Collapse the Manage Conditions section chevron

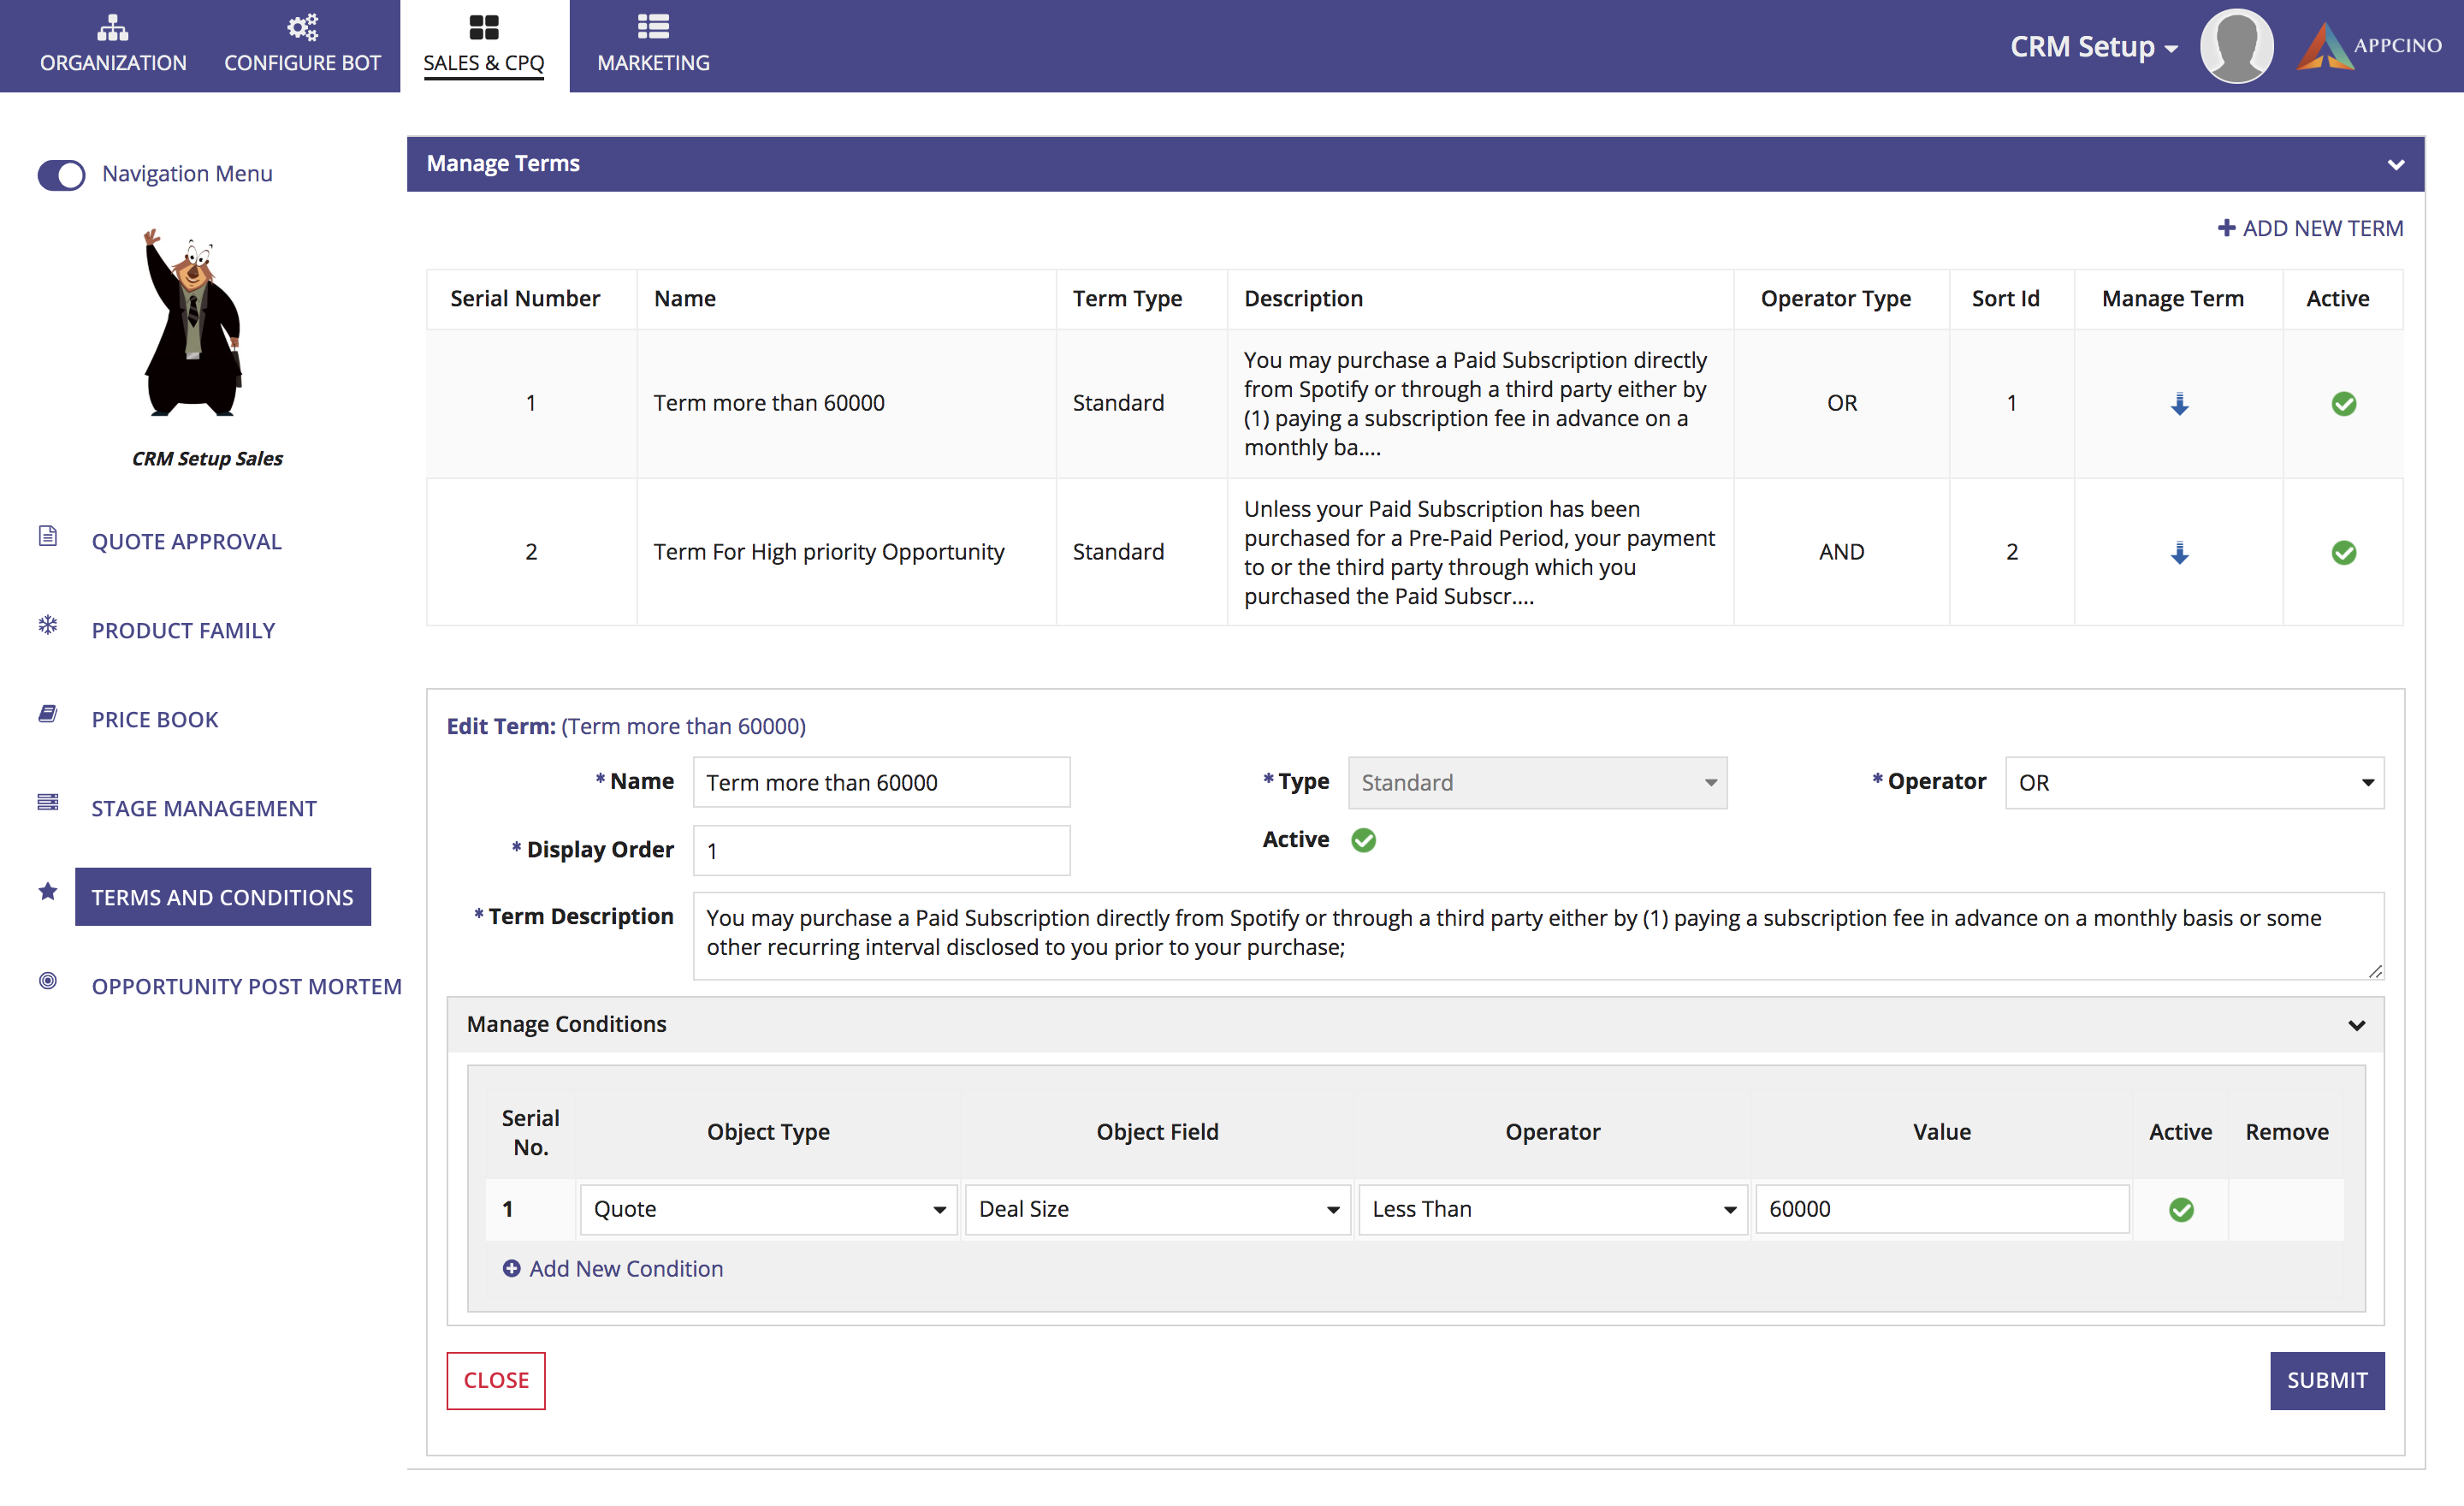2356,1025
